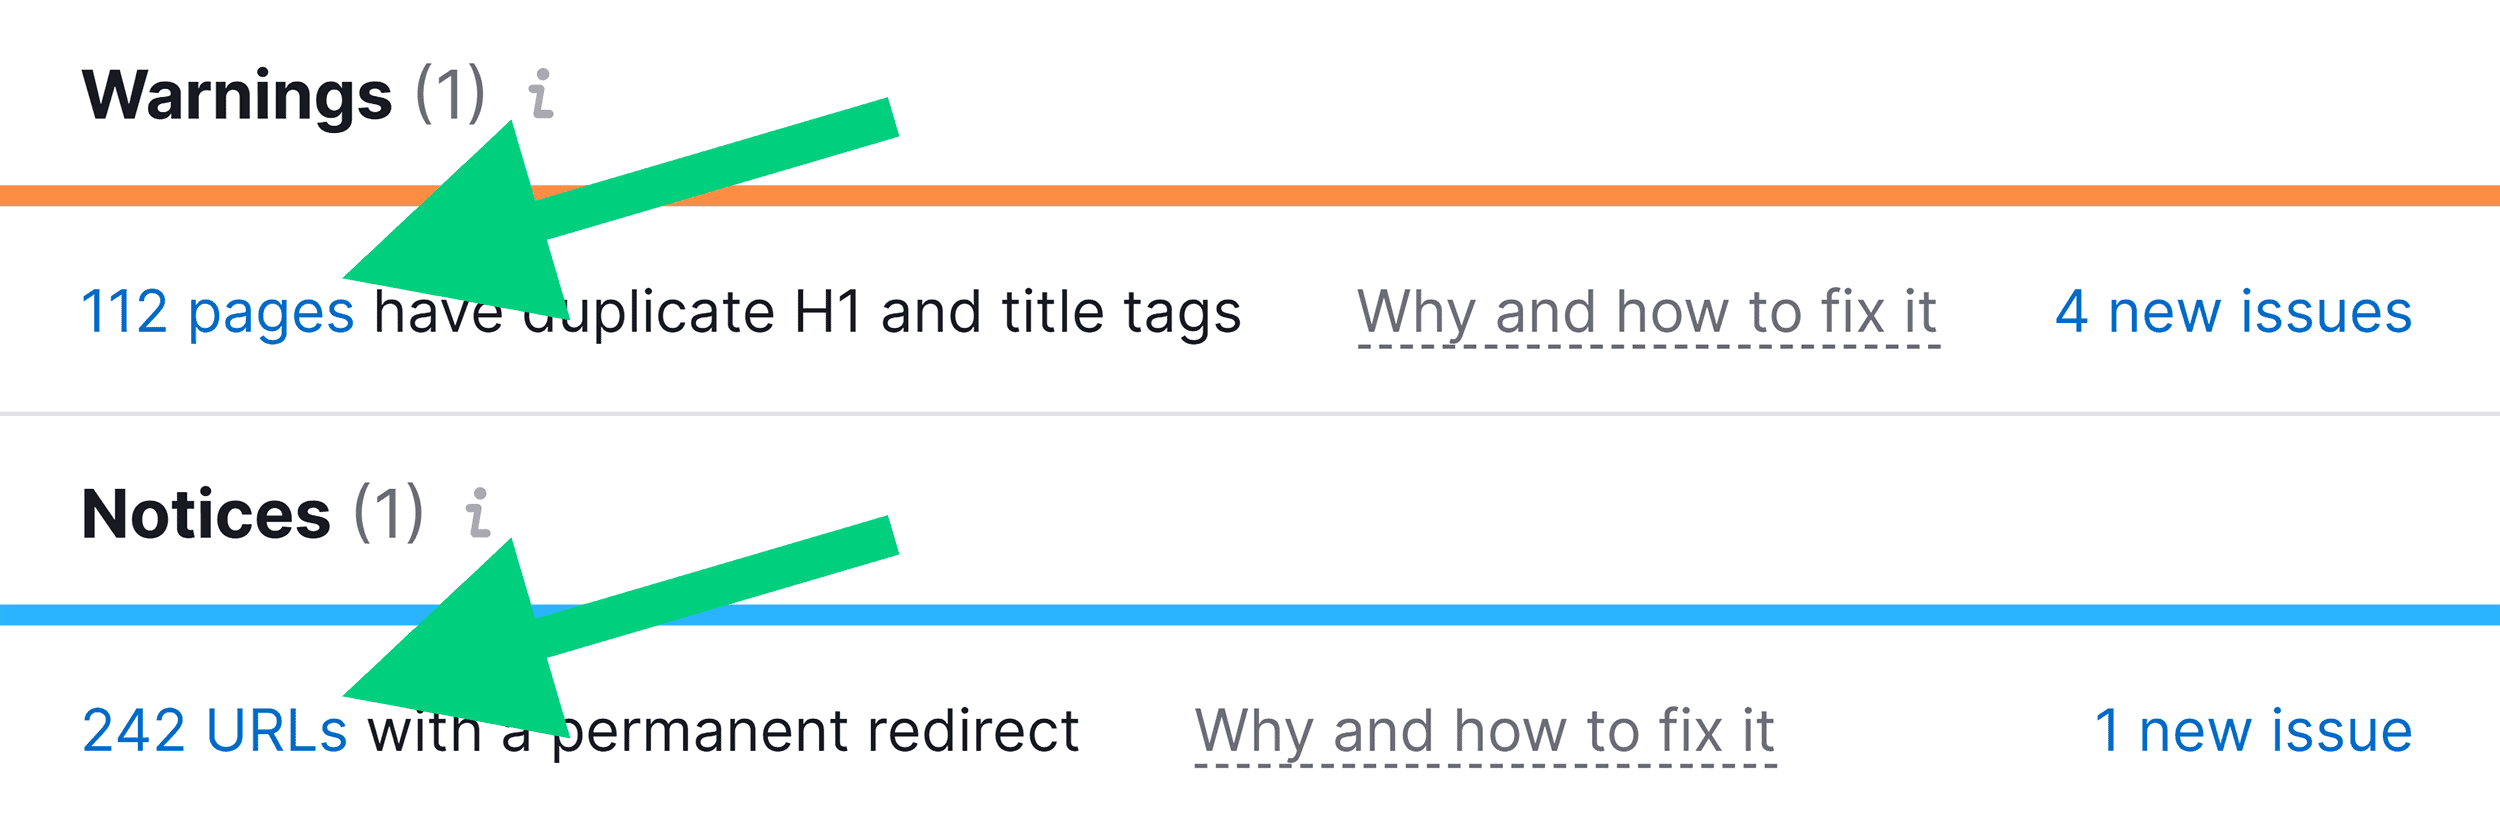Click the Notices section heading
Image resolution: width=2500 pixels, height=827 pixels.
point(206,514)
